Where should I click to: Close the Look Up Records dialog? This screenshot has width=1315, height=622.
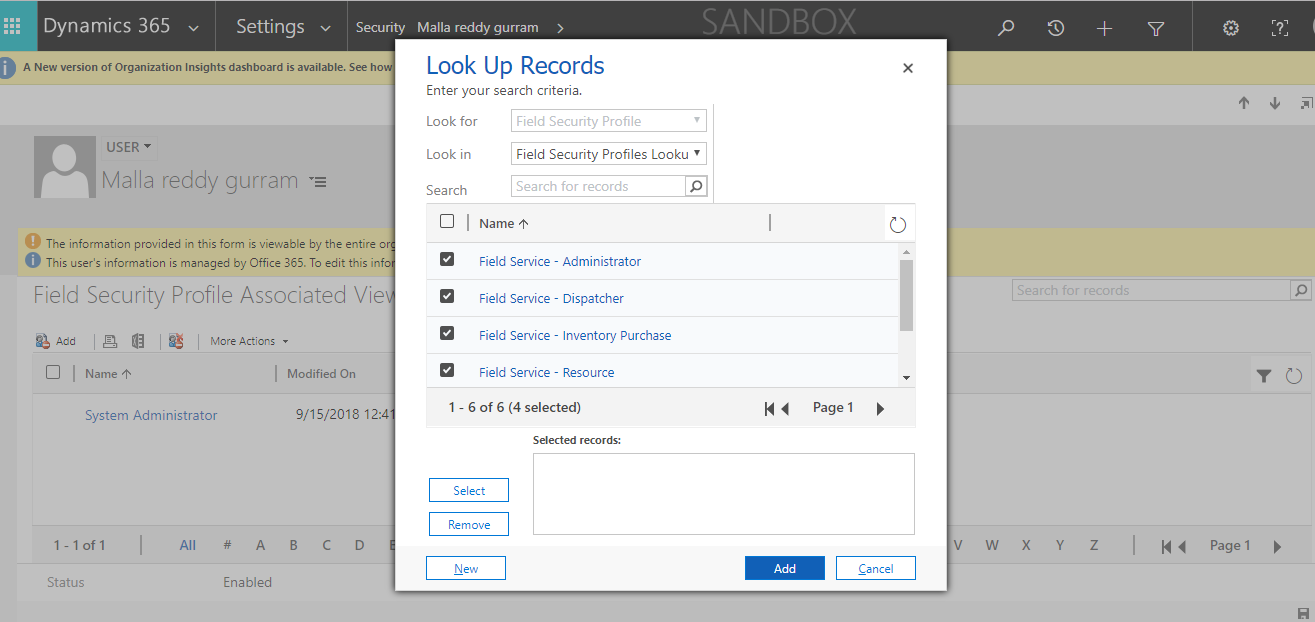click(908, 68)
